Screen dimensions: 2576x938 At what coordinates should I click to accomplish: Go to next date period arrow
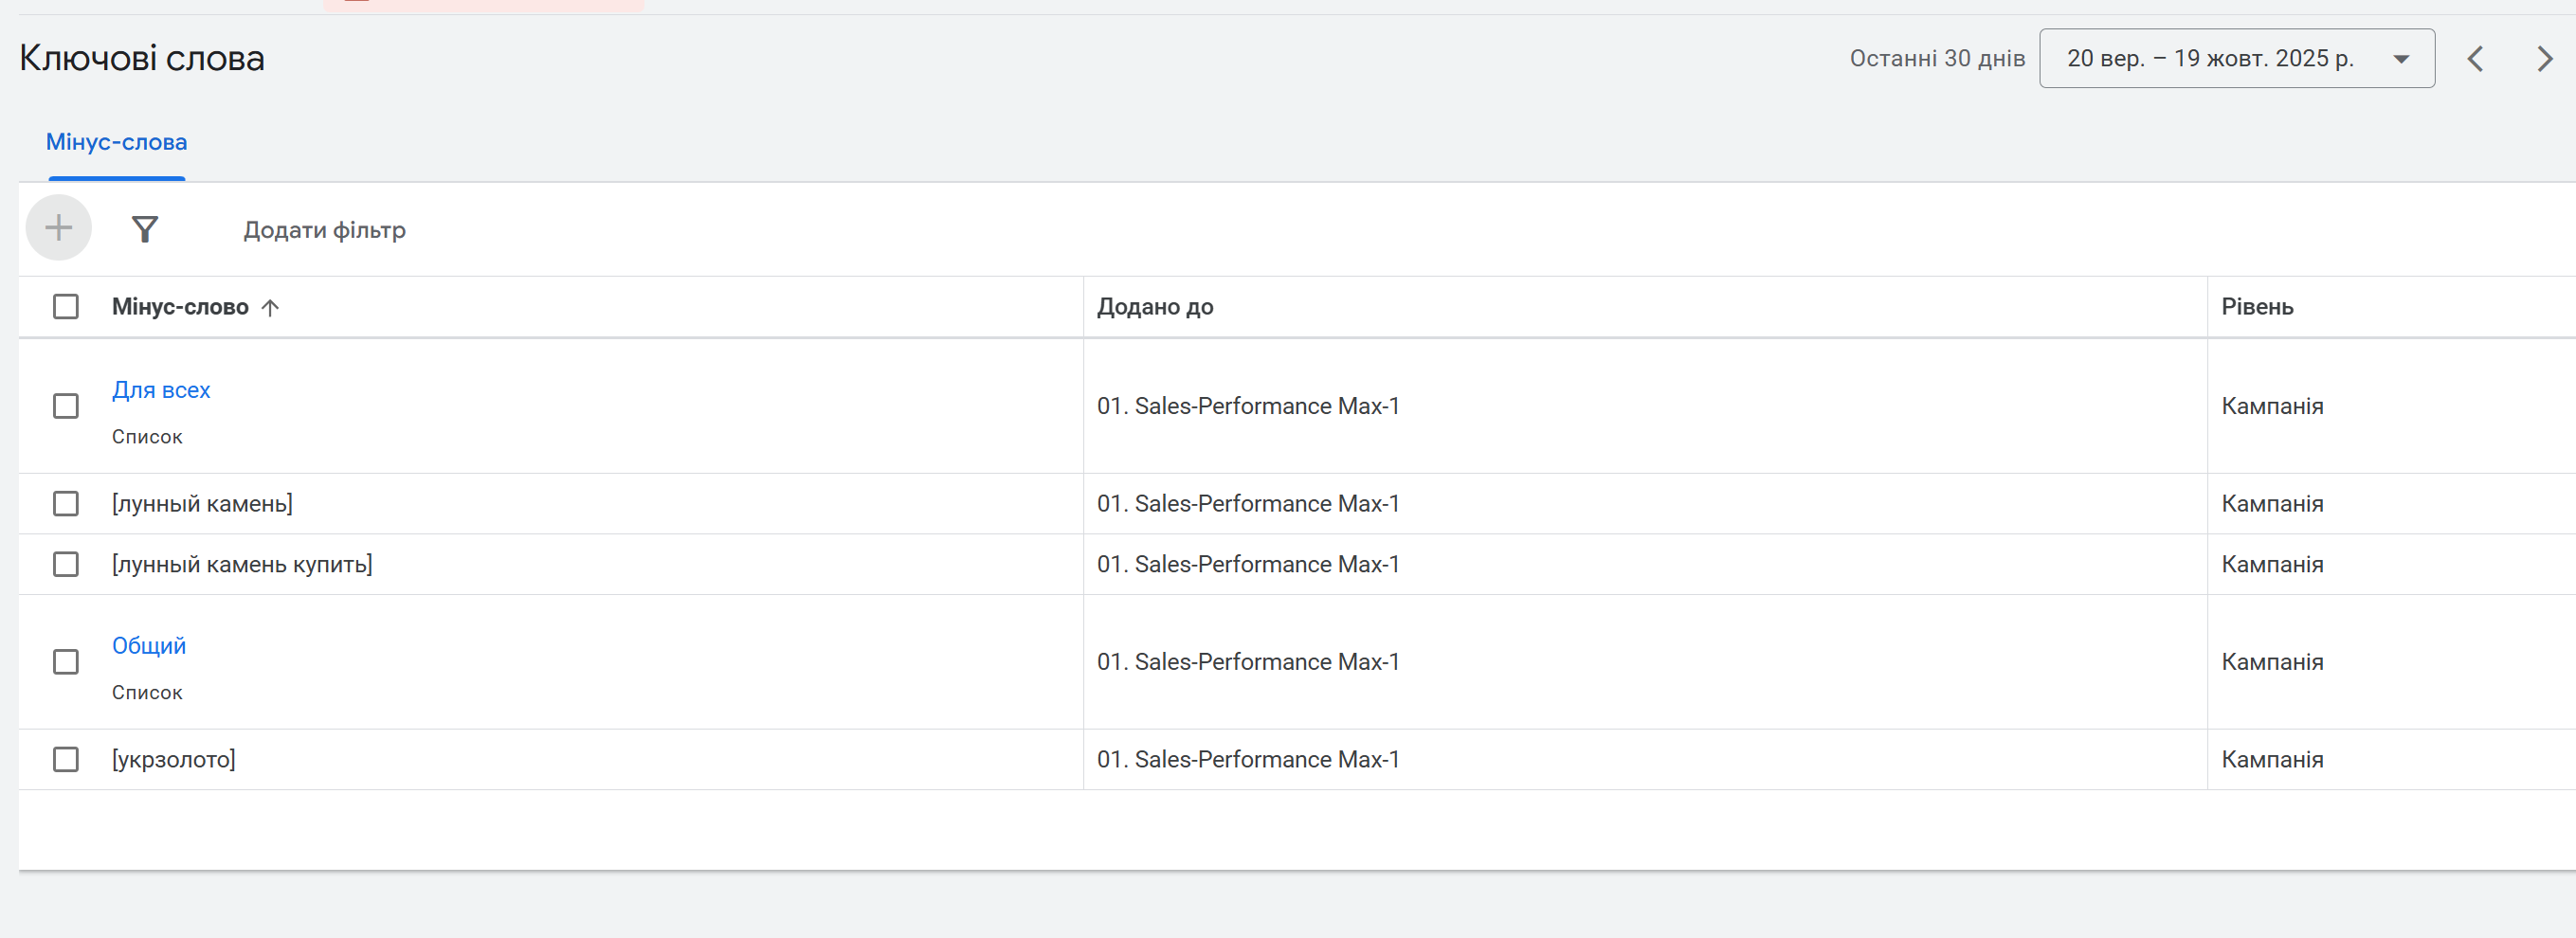tap(2544, 59)
